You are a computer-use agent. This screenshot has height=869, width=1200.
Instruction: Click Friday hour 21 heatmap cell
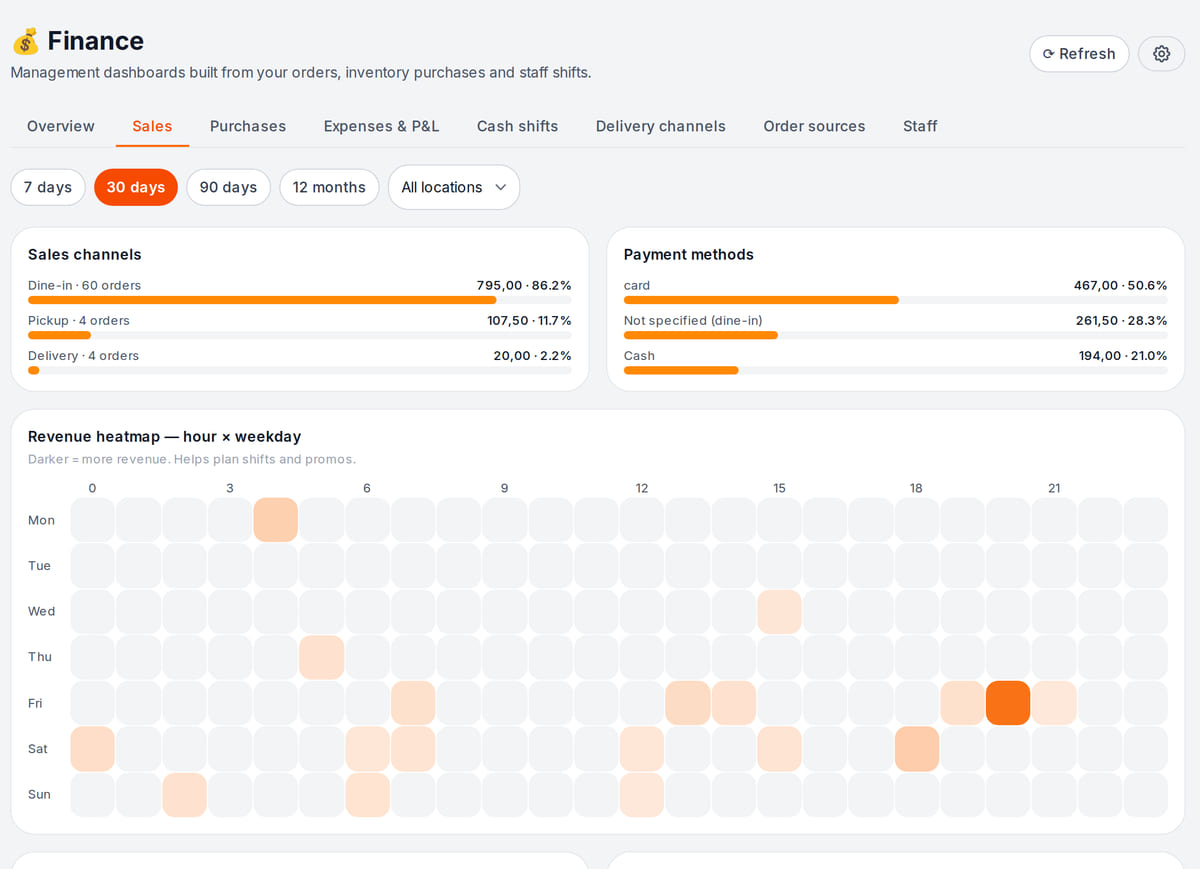point(1054,703)
